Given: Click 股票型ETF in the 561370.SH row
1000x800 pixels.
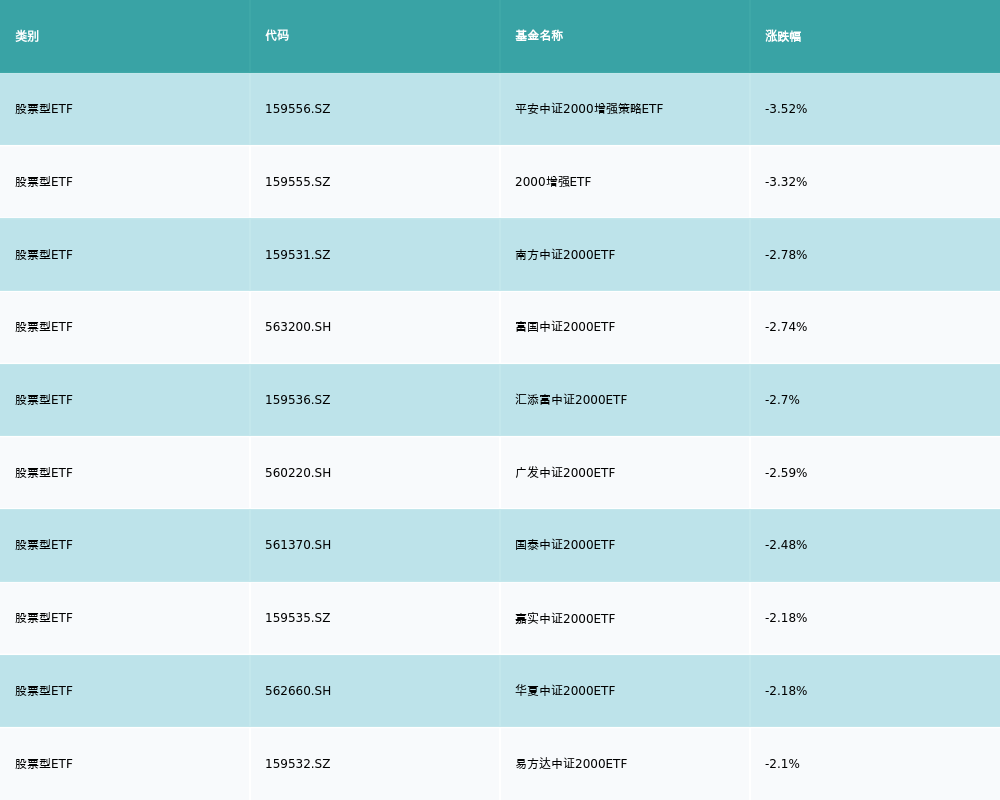Looking at the screenshot, I should point(44,545).
